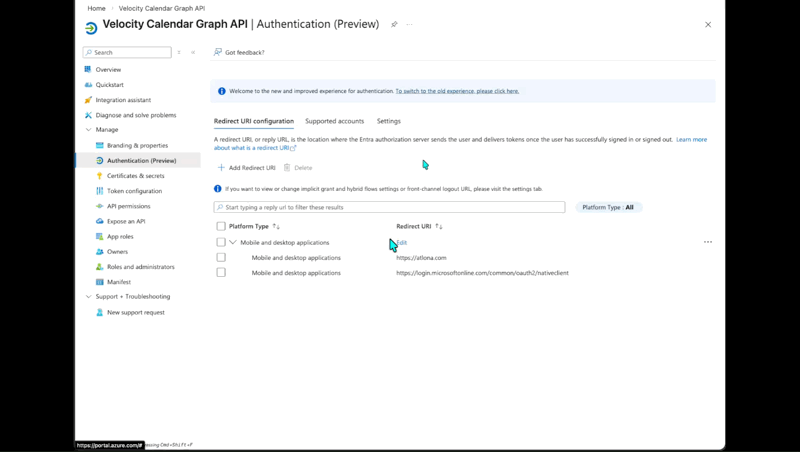Tick the select-all checkbox in the table header
This screenshot has height=452, width=800.
[221, 226]
